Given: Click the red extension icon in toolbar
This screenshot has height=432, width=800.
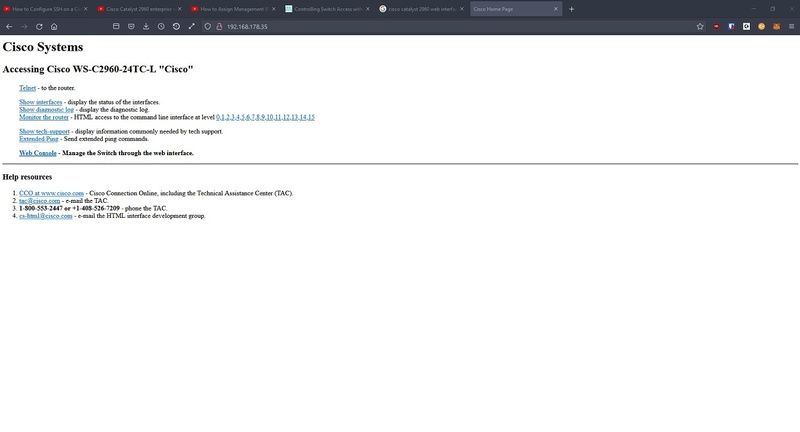Looking at the screenshot, I should click(716, 27).
